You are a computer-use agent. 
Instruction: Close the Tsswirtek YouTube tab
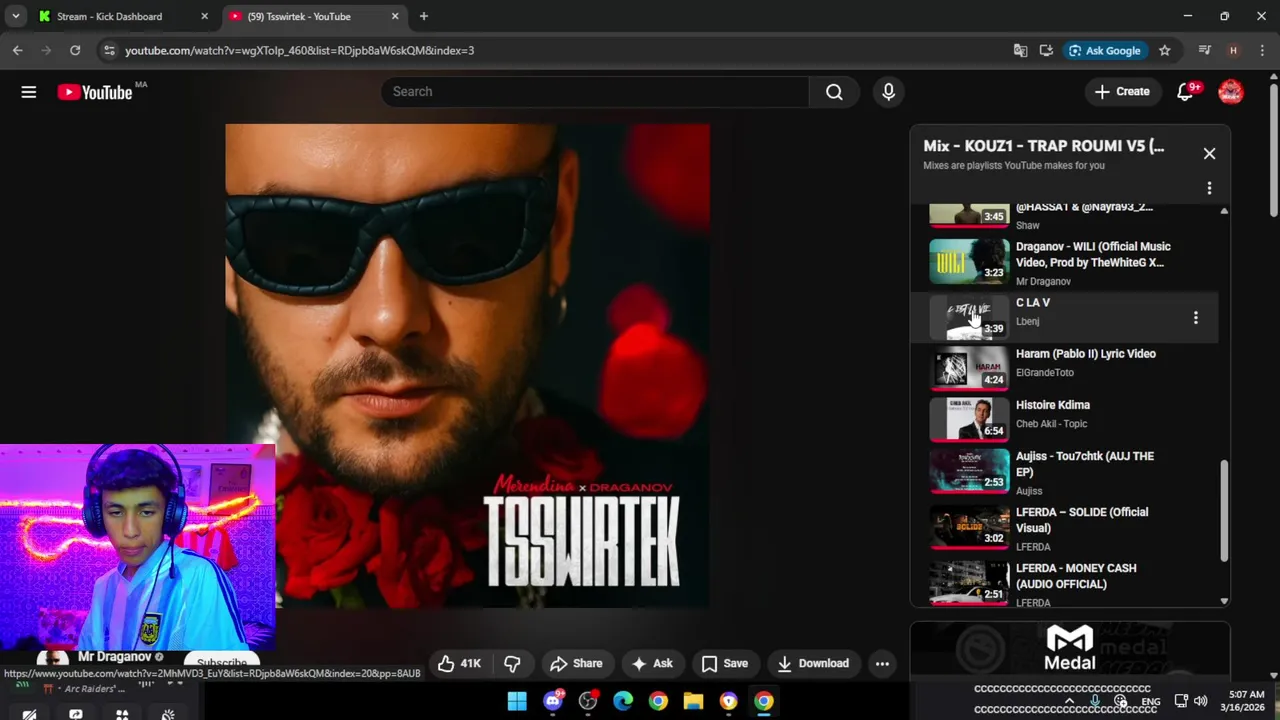[395, 16]
